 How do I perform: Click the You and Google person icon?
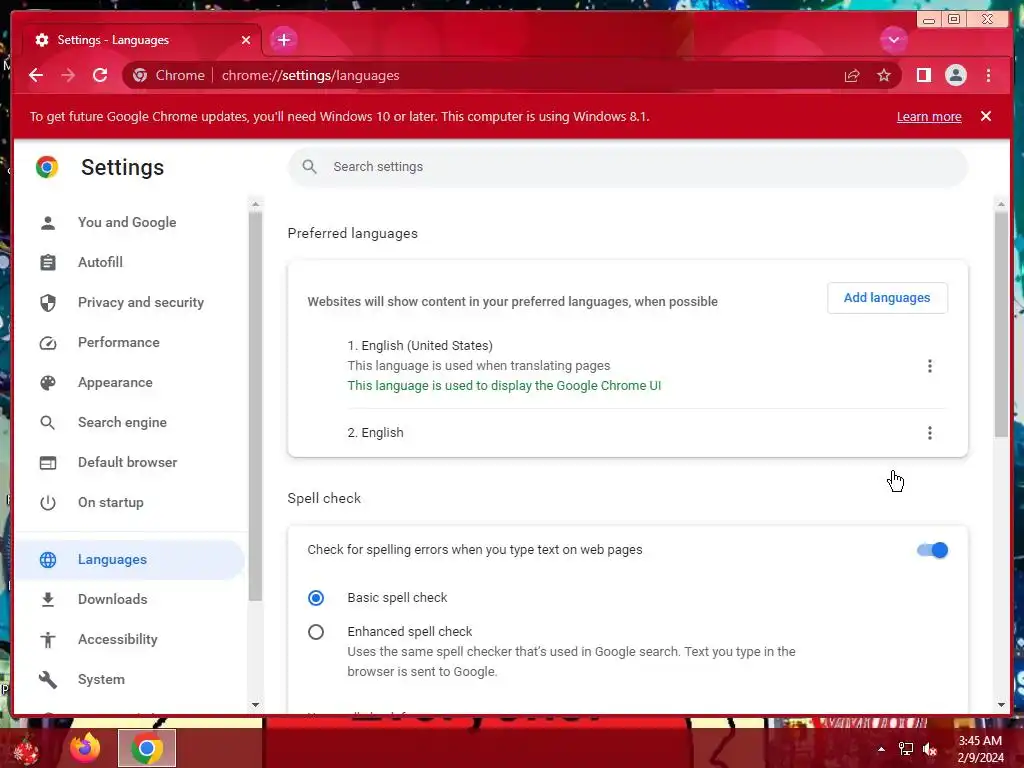[48, 223]
